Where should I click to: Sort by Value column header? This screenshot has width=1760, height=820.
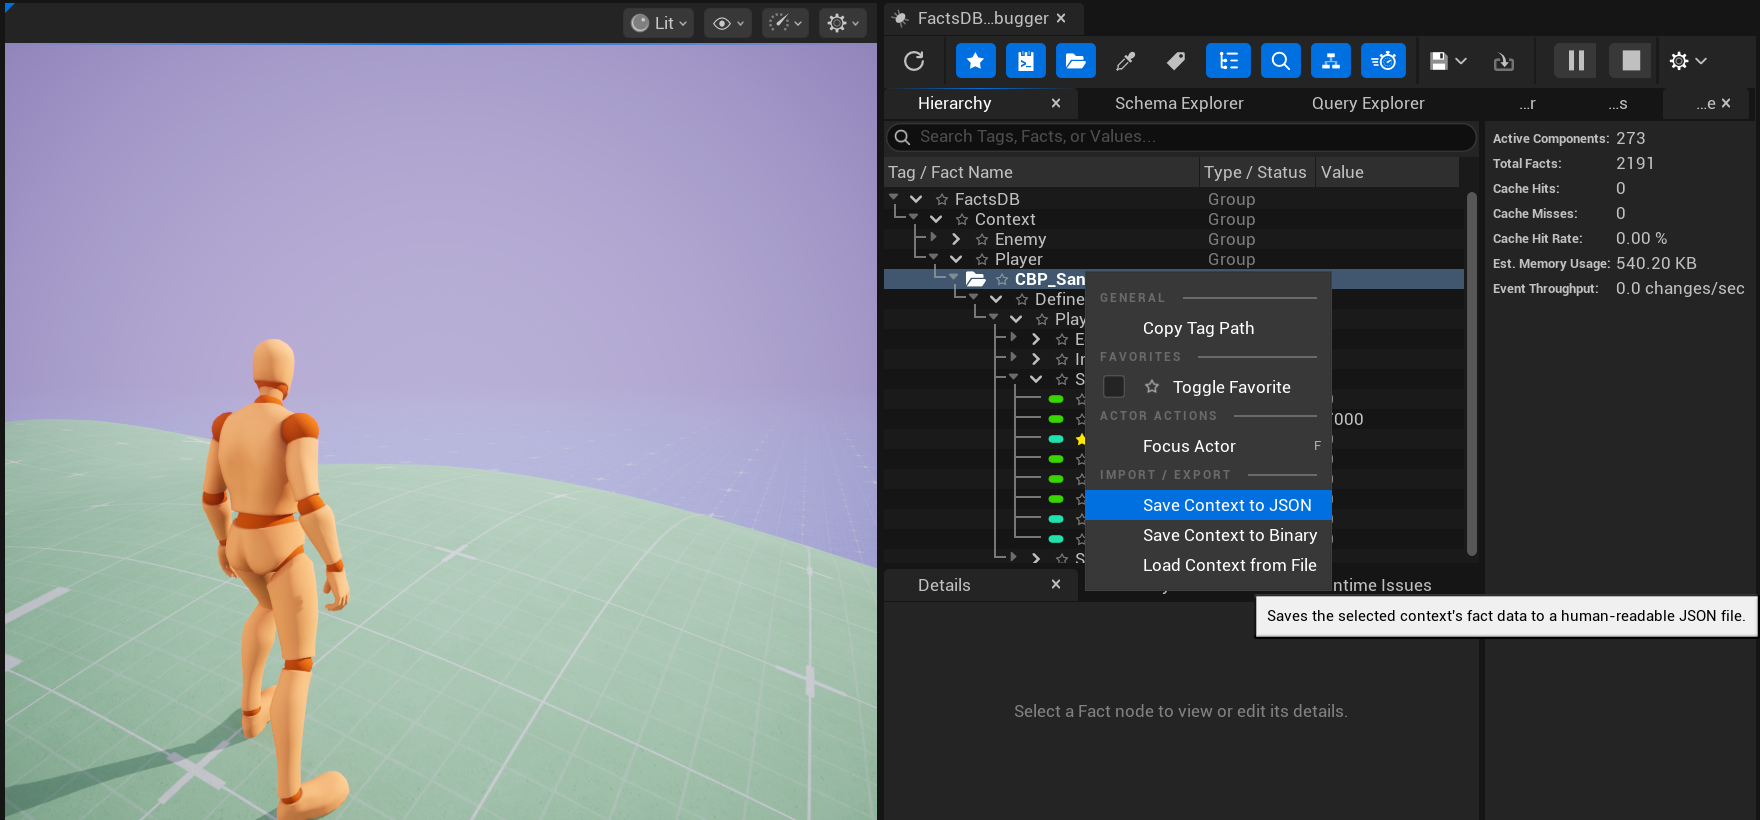point(1387,172)
